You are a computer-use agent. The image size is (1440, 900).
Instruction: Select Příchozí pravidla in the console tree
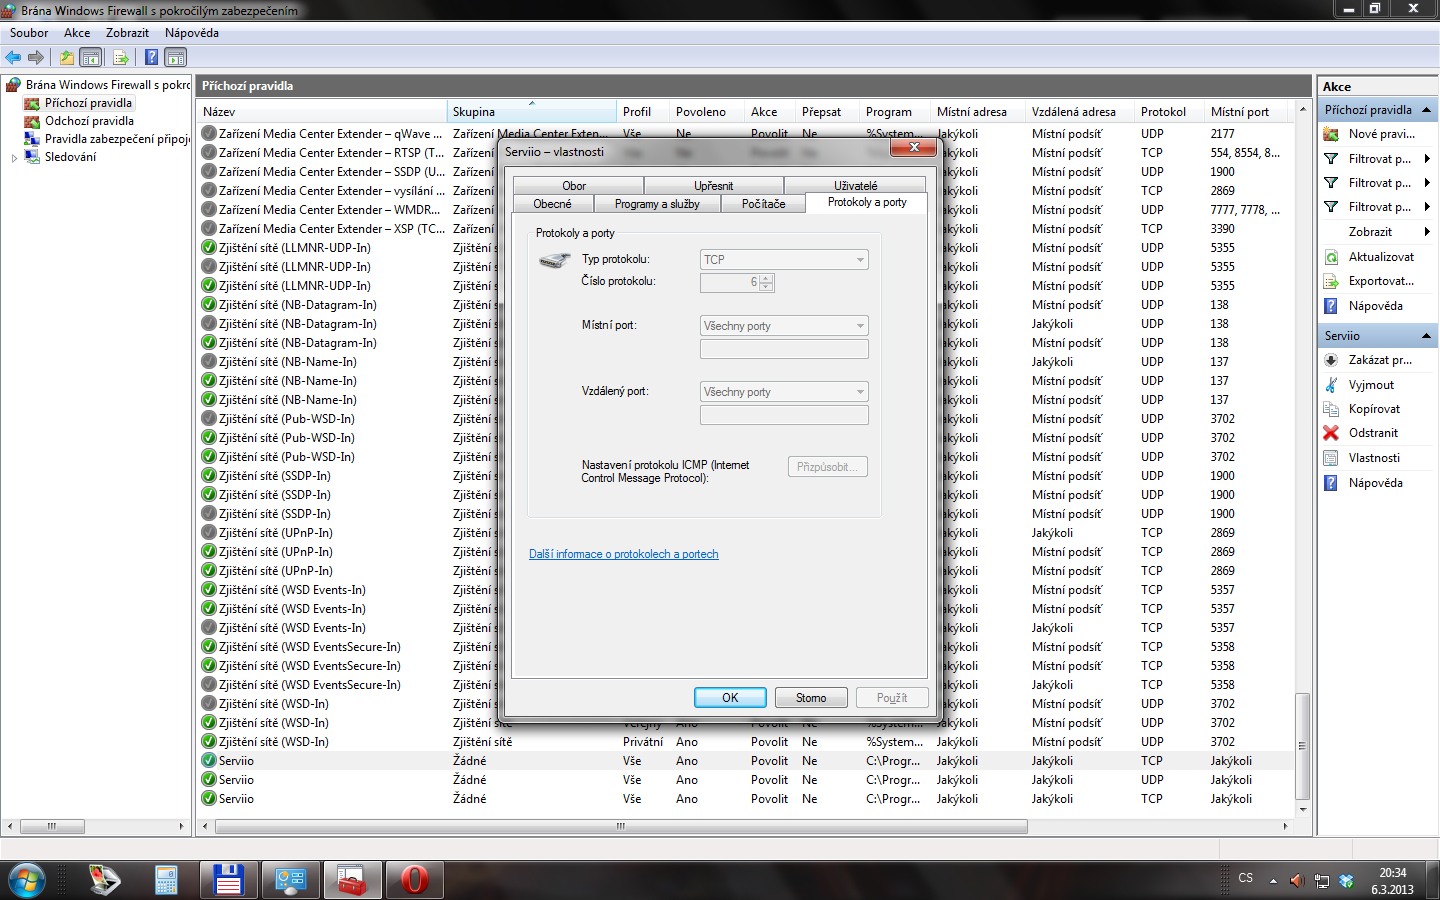[x=88, y=103]
